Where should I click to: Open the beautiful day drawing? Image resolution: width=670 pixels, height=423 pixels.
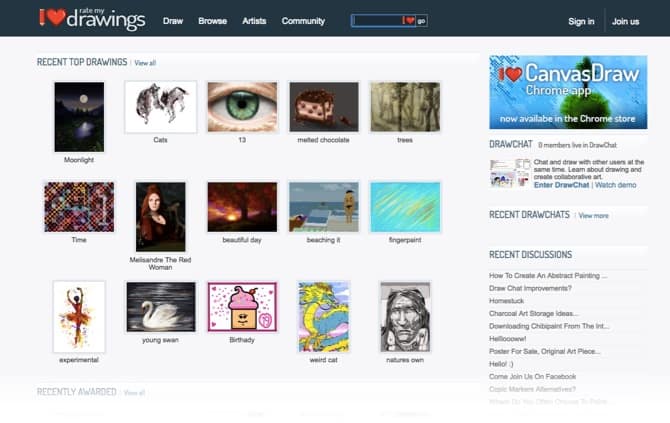point(242,207)
